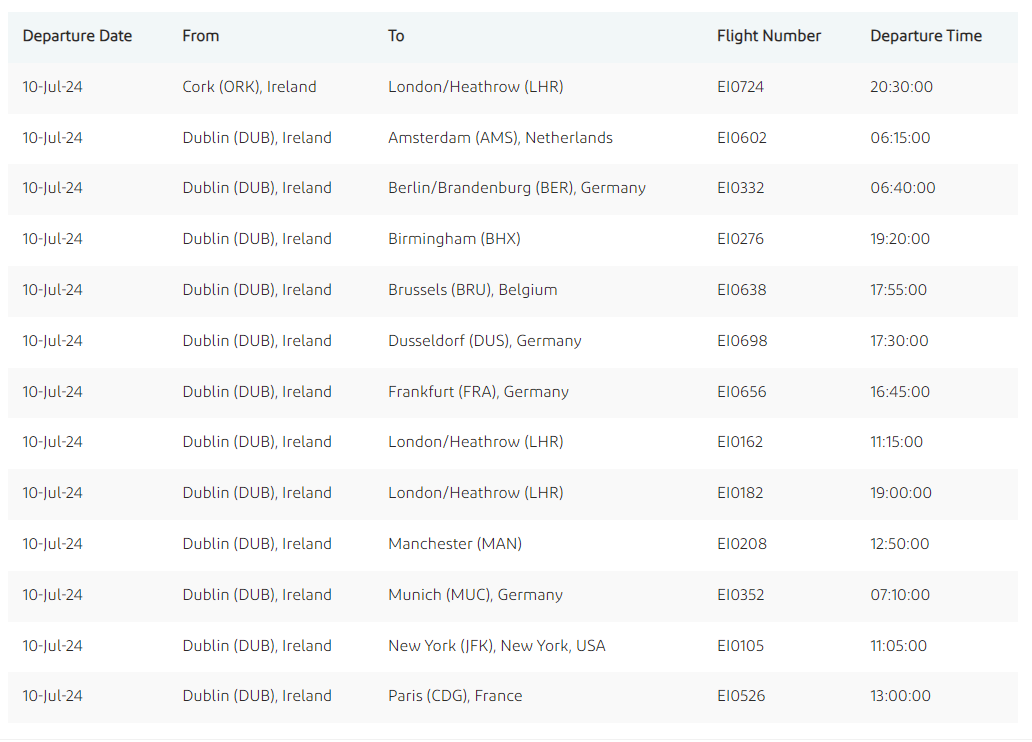Select flight EI0182 to London/Heathrow

tap(740, 493)
